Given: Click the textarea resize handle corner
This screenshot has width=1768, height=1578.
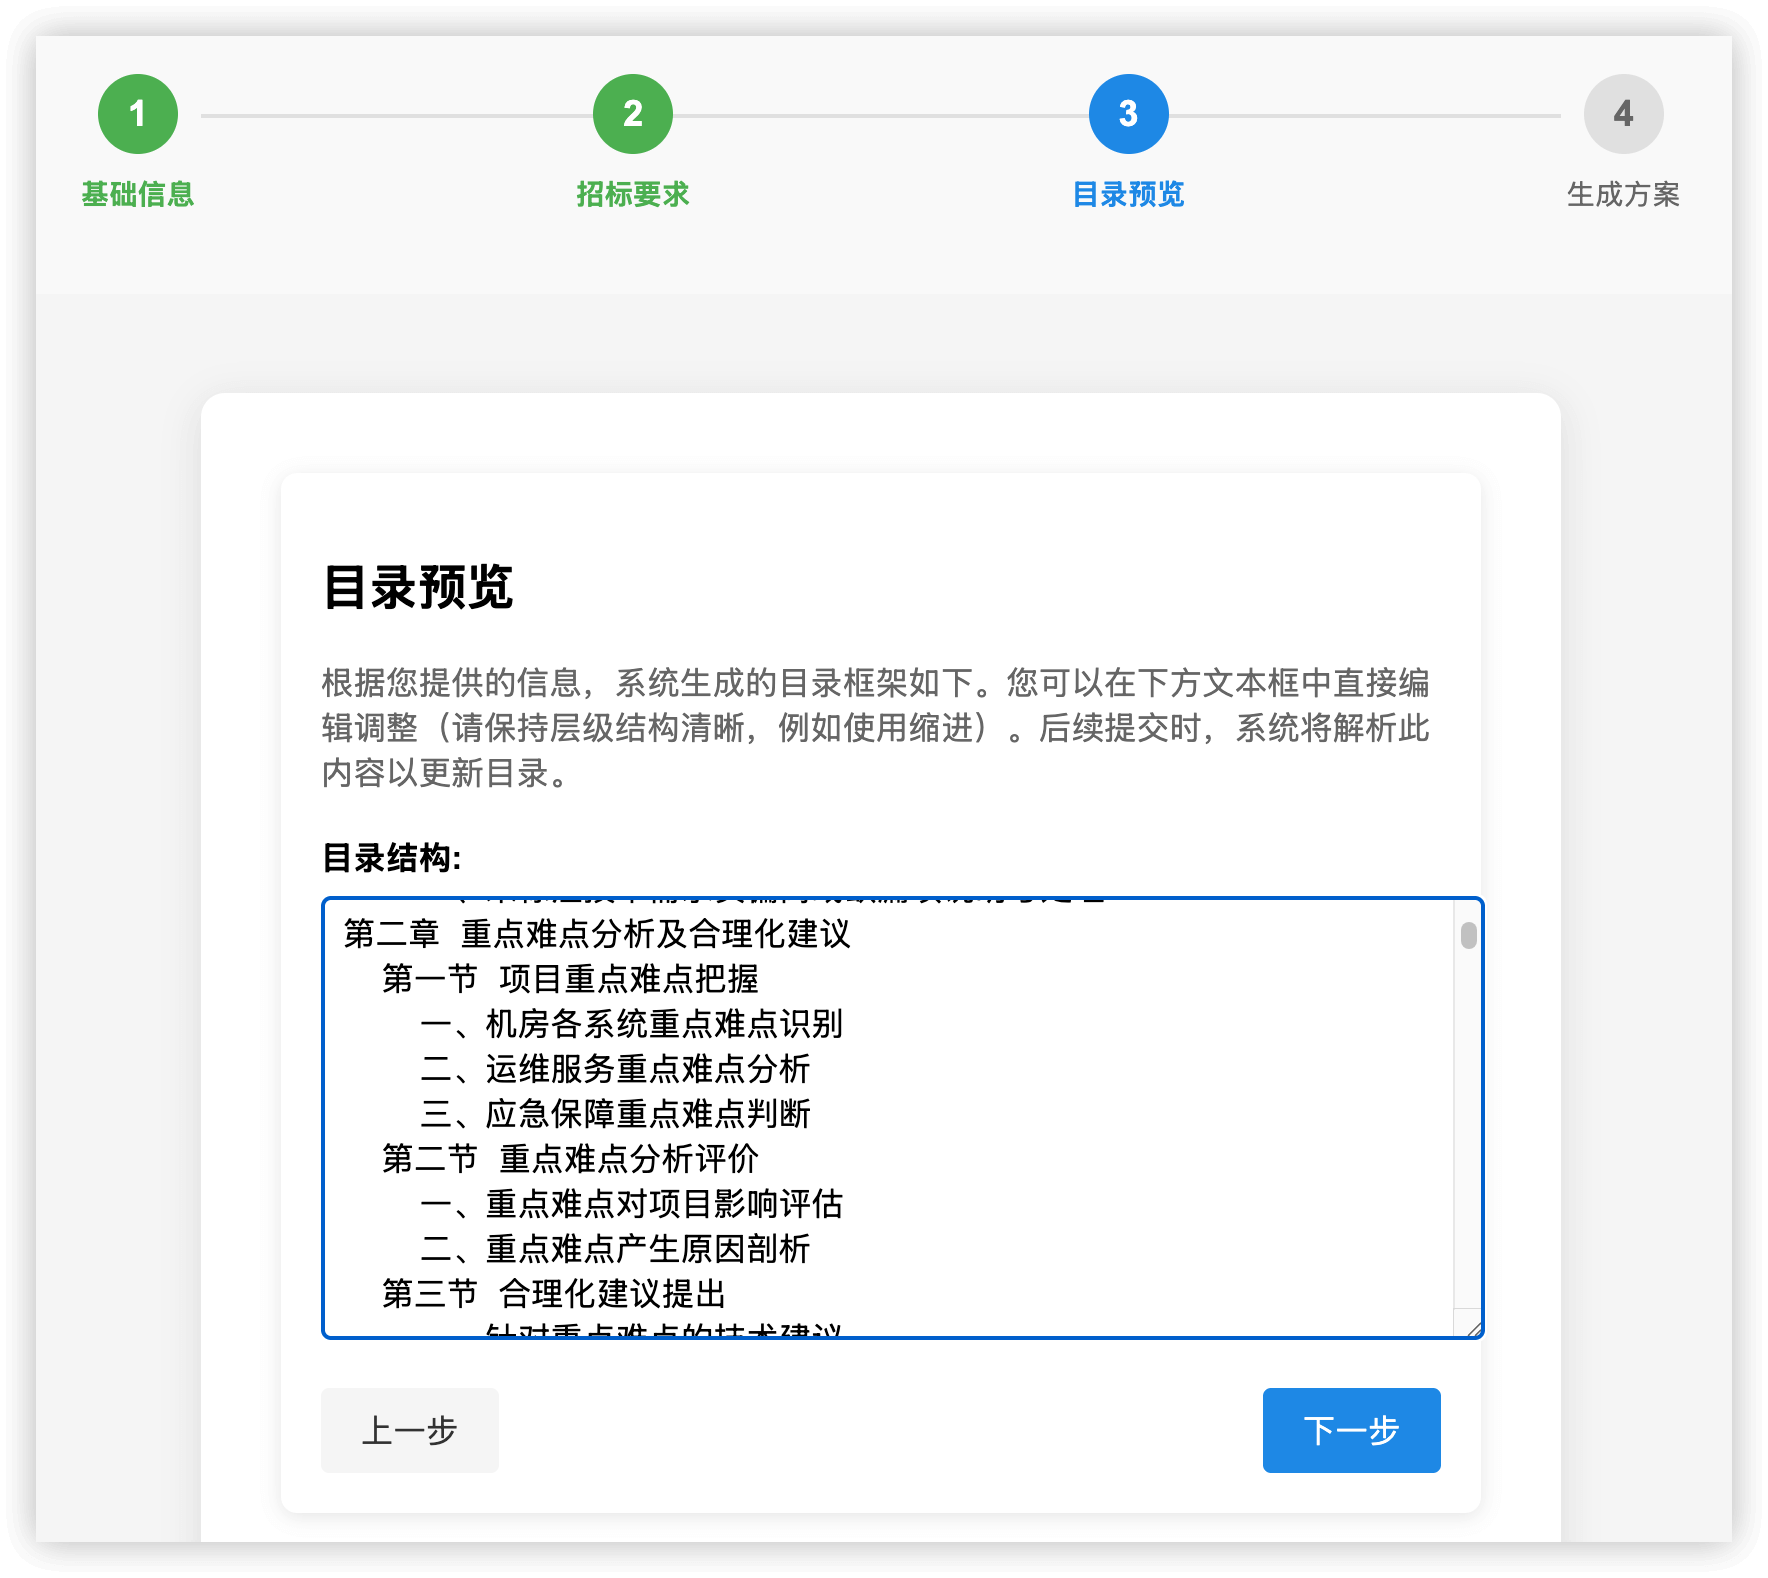Looking at the screenshot, I should click(1473, 1328).
